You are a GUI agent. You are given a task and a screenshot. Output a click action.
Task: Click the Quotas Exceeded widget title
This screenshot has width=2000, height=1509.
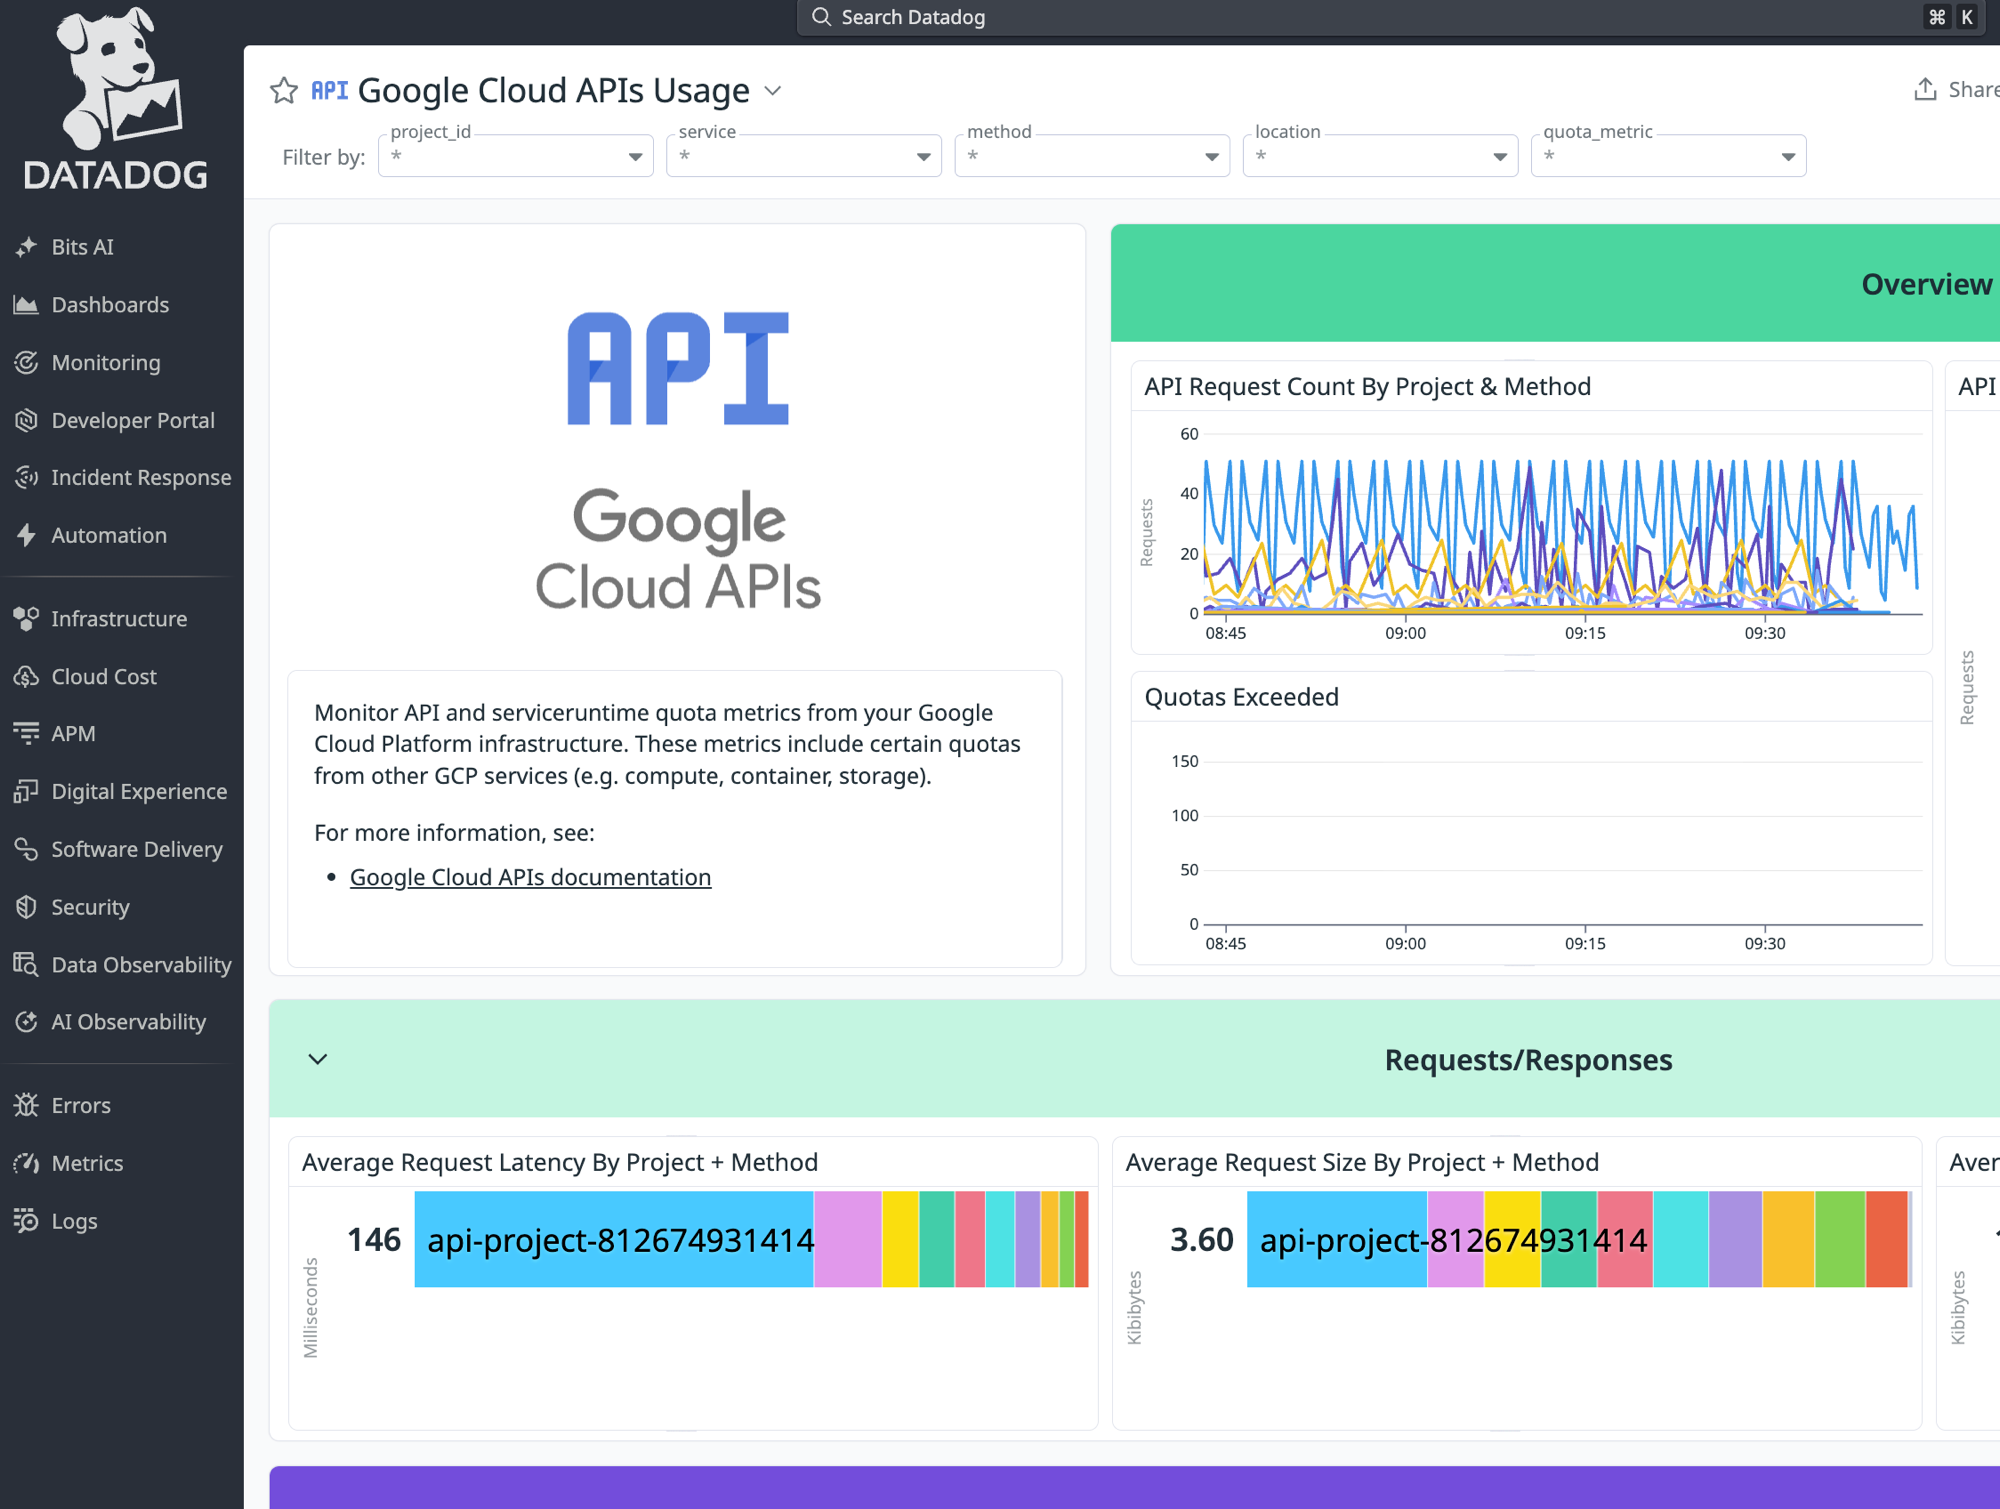click(x=1241, y=697)
